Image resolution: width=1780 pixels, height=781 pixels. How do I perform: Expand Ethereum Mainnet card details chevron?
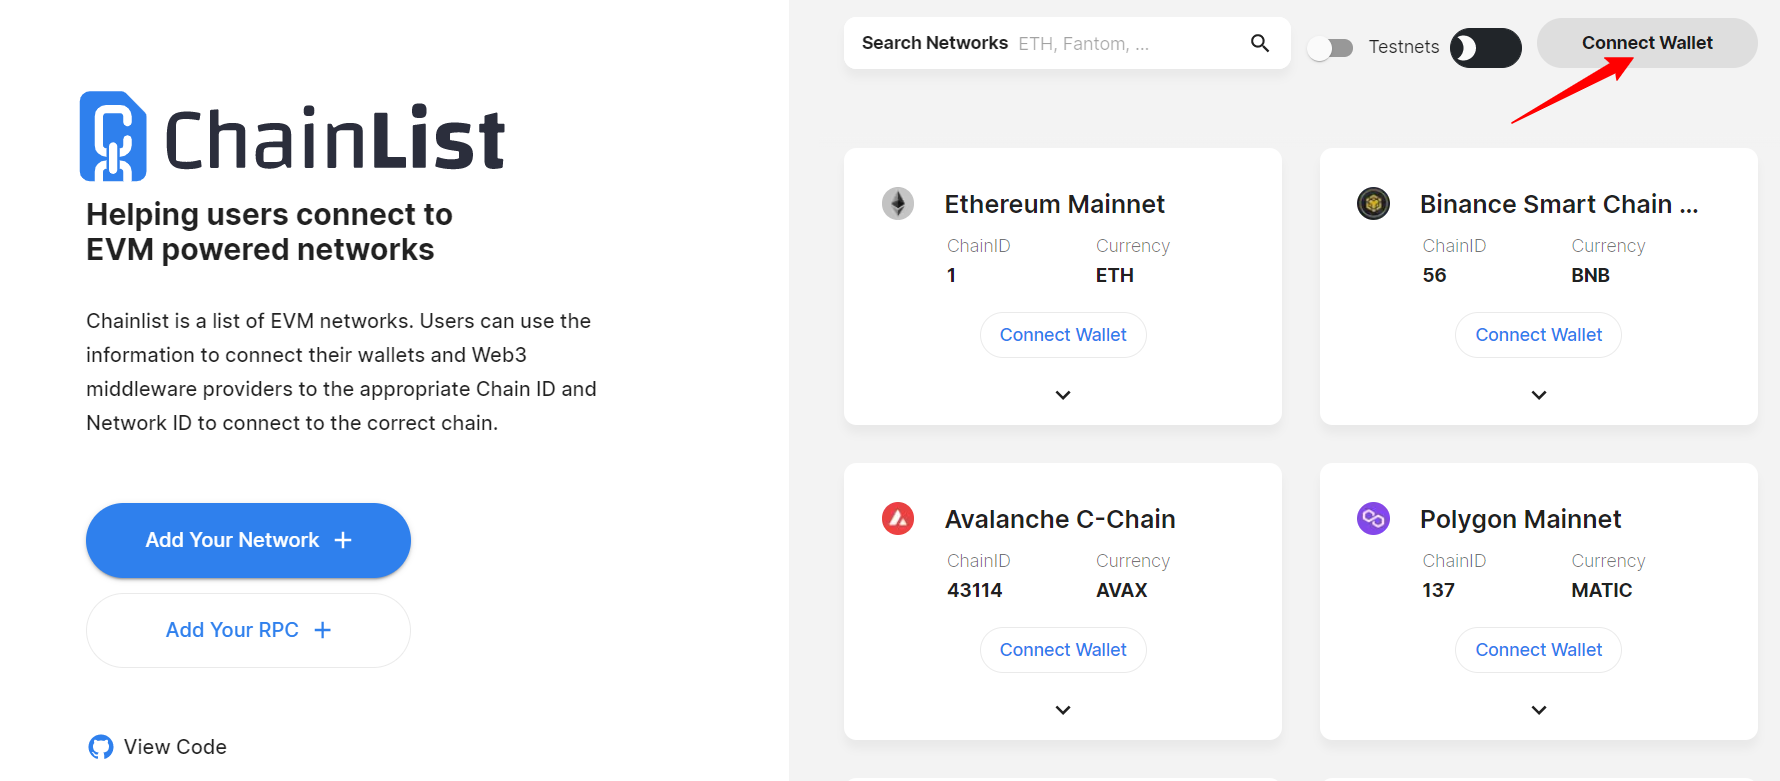[x=1063, y=395]
